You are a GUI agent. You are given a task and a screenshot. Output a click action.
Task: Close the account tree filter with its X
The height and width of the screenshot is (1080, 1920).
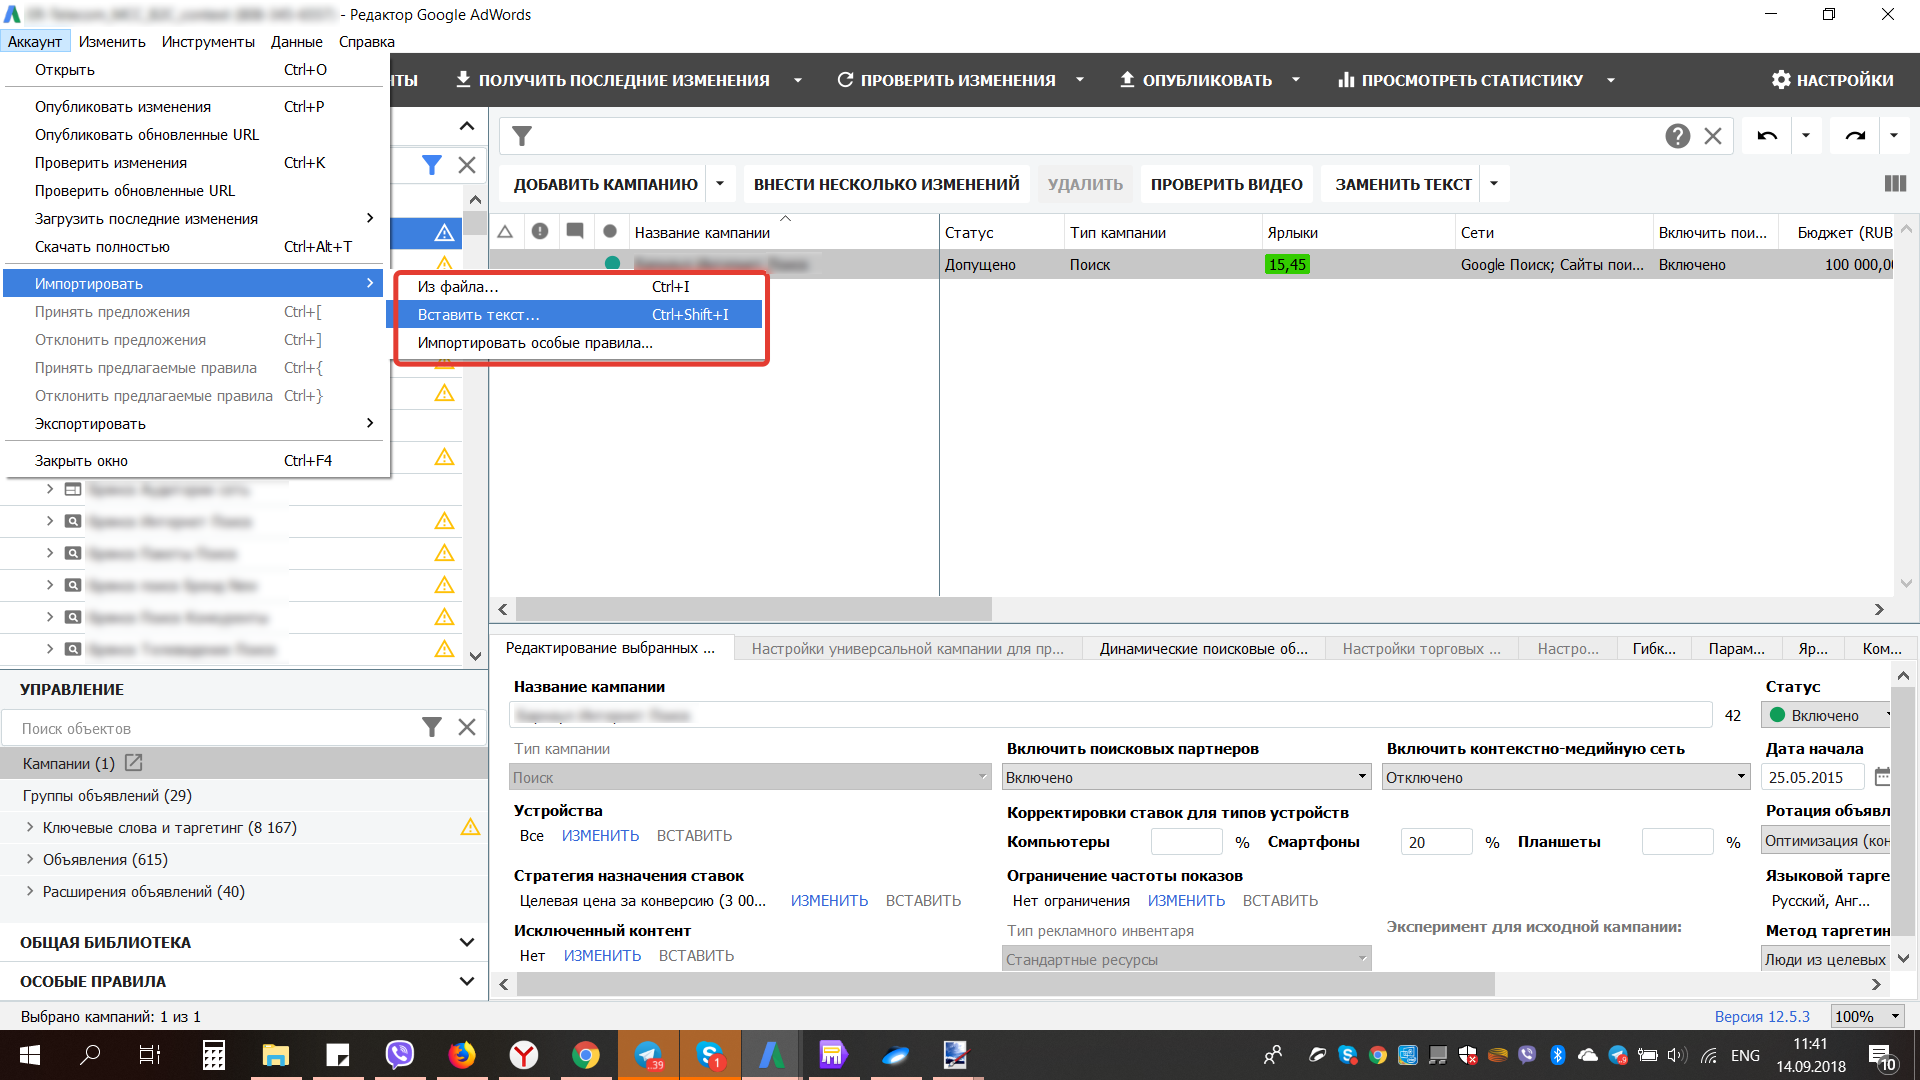(x=467, y=165)
